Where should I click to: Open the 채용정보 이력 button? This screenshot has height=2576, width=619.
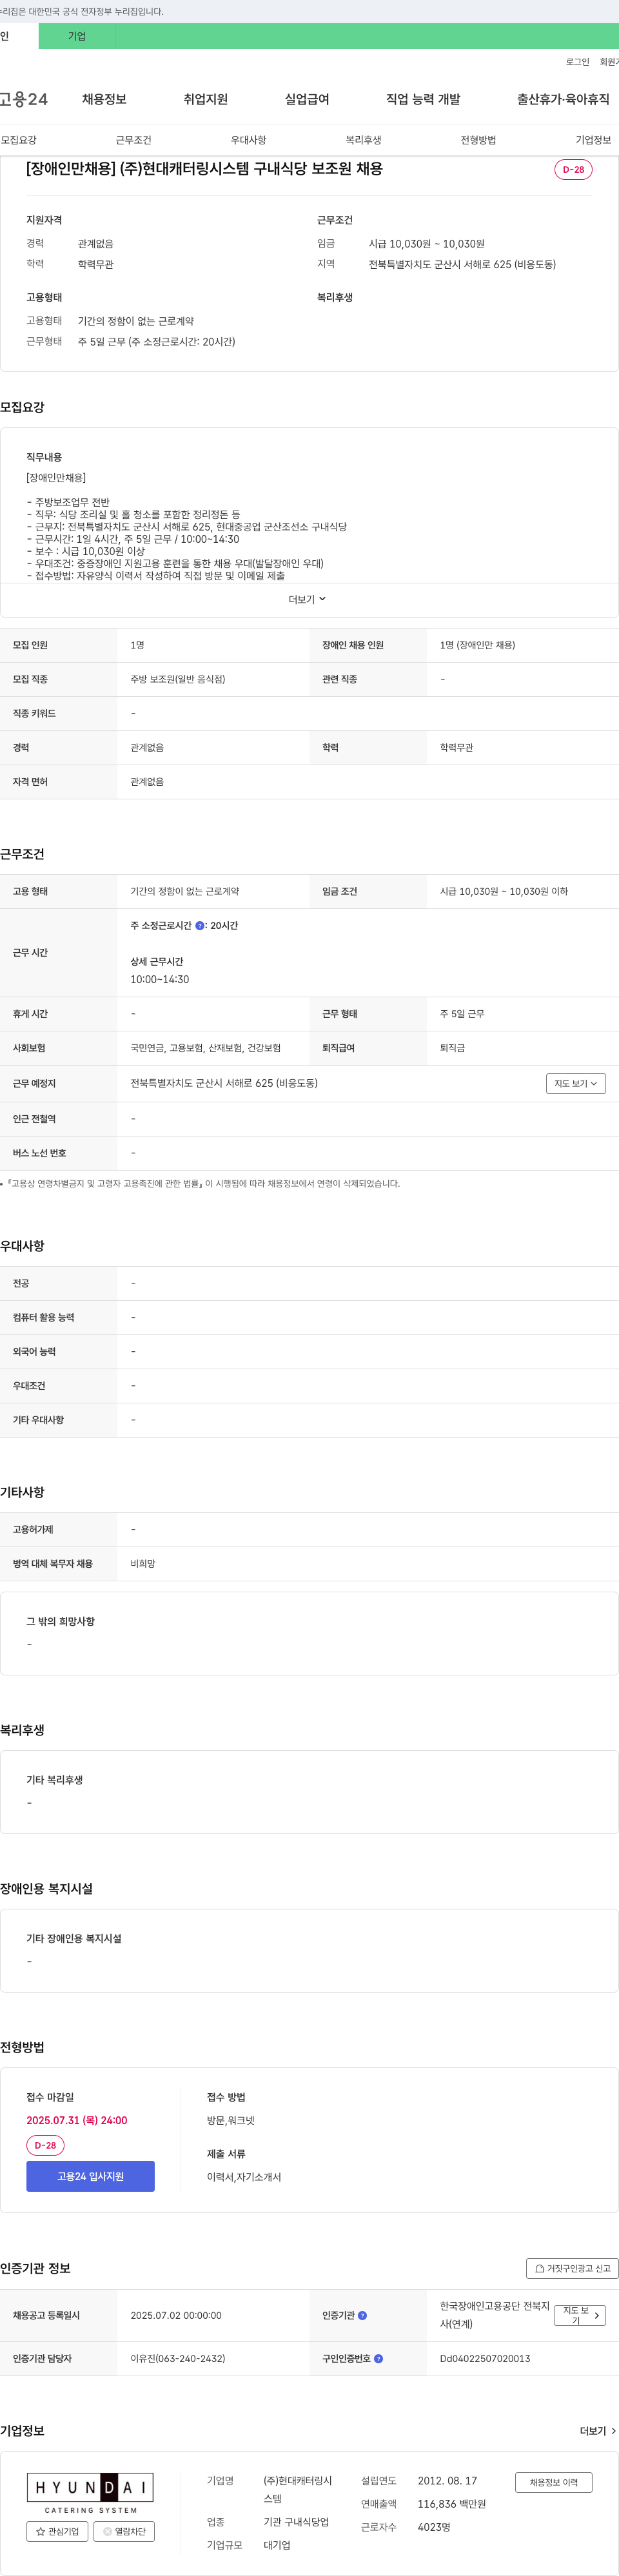click(x=553, y=2482)
